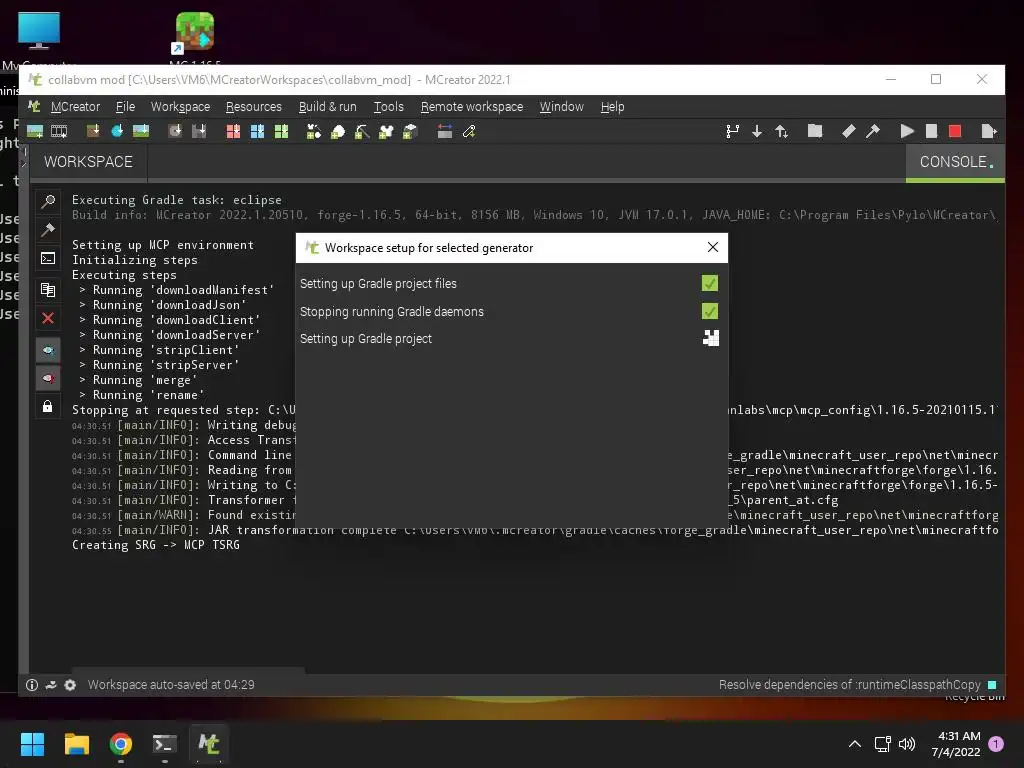1024x768 pixels.
Task: Open the MCreator menu
Action: [x=75, y=106]
